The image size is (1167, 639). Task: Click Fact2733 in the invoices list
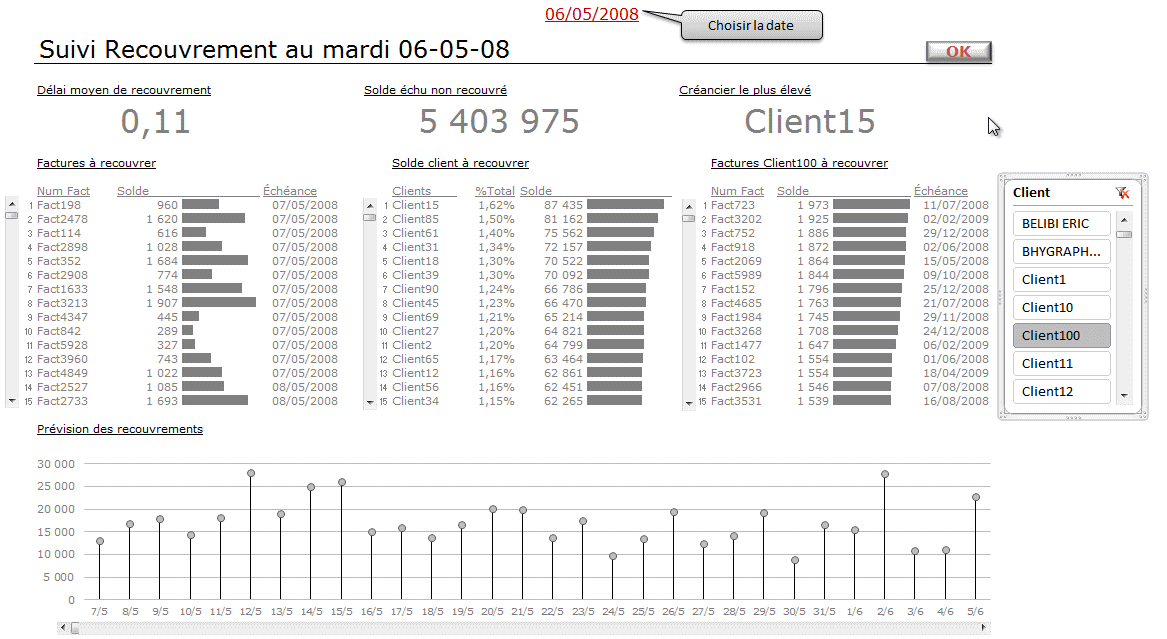[63, 401]
